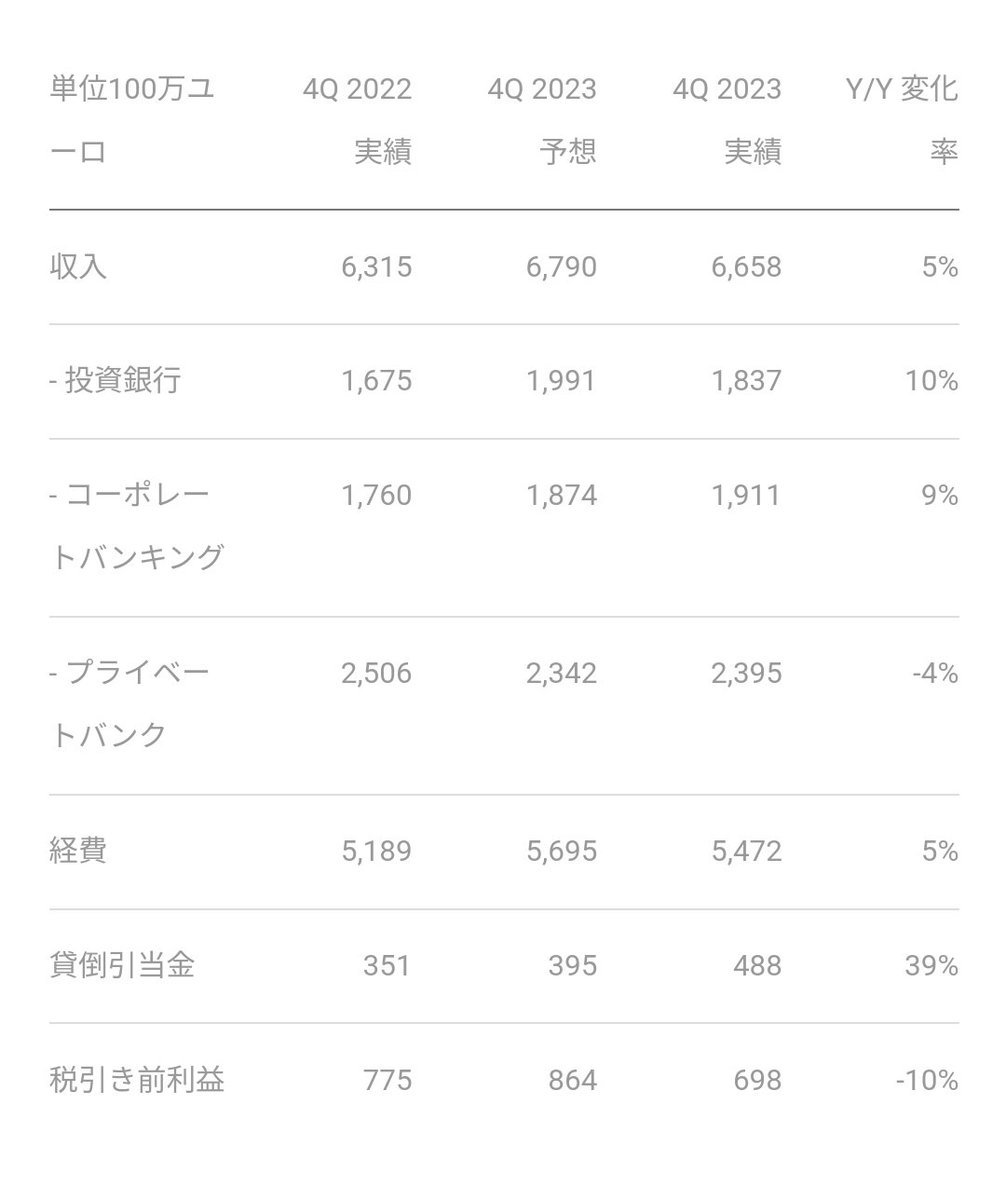The height and width of the screenshot is (1200, 1006).
Task: Select the 698 pre-tax profit actual value
Action: (755, 1079)
